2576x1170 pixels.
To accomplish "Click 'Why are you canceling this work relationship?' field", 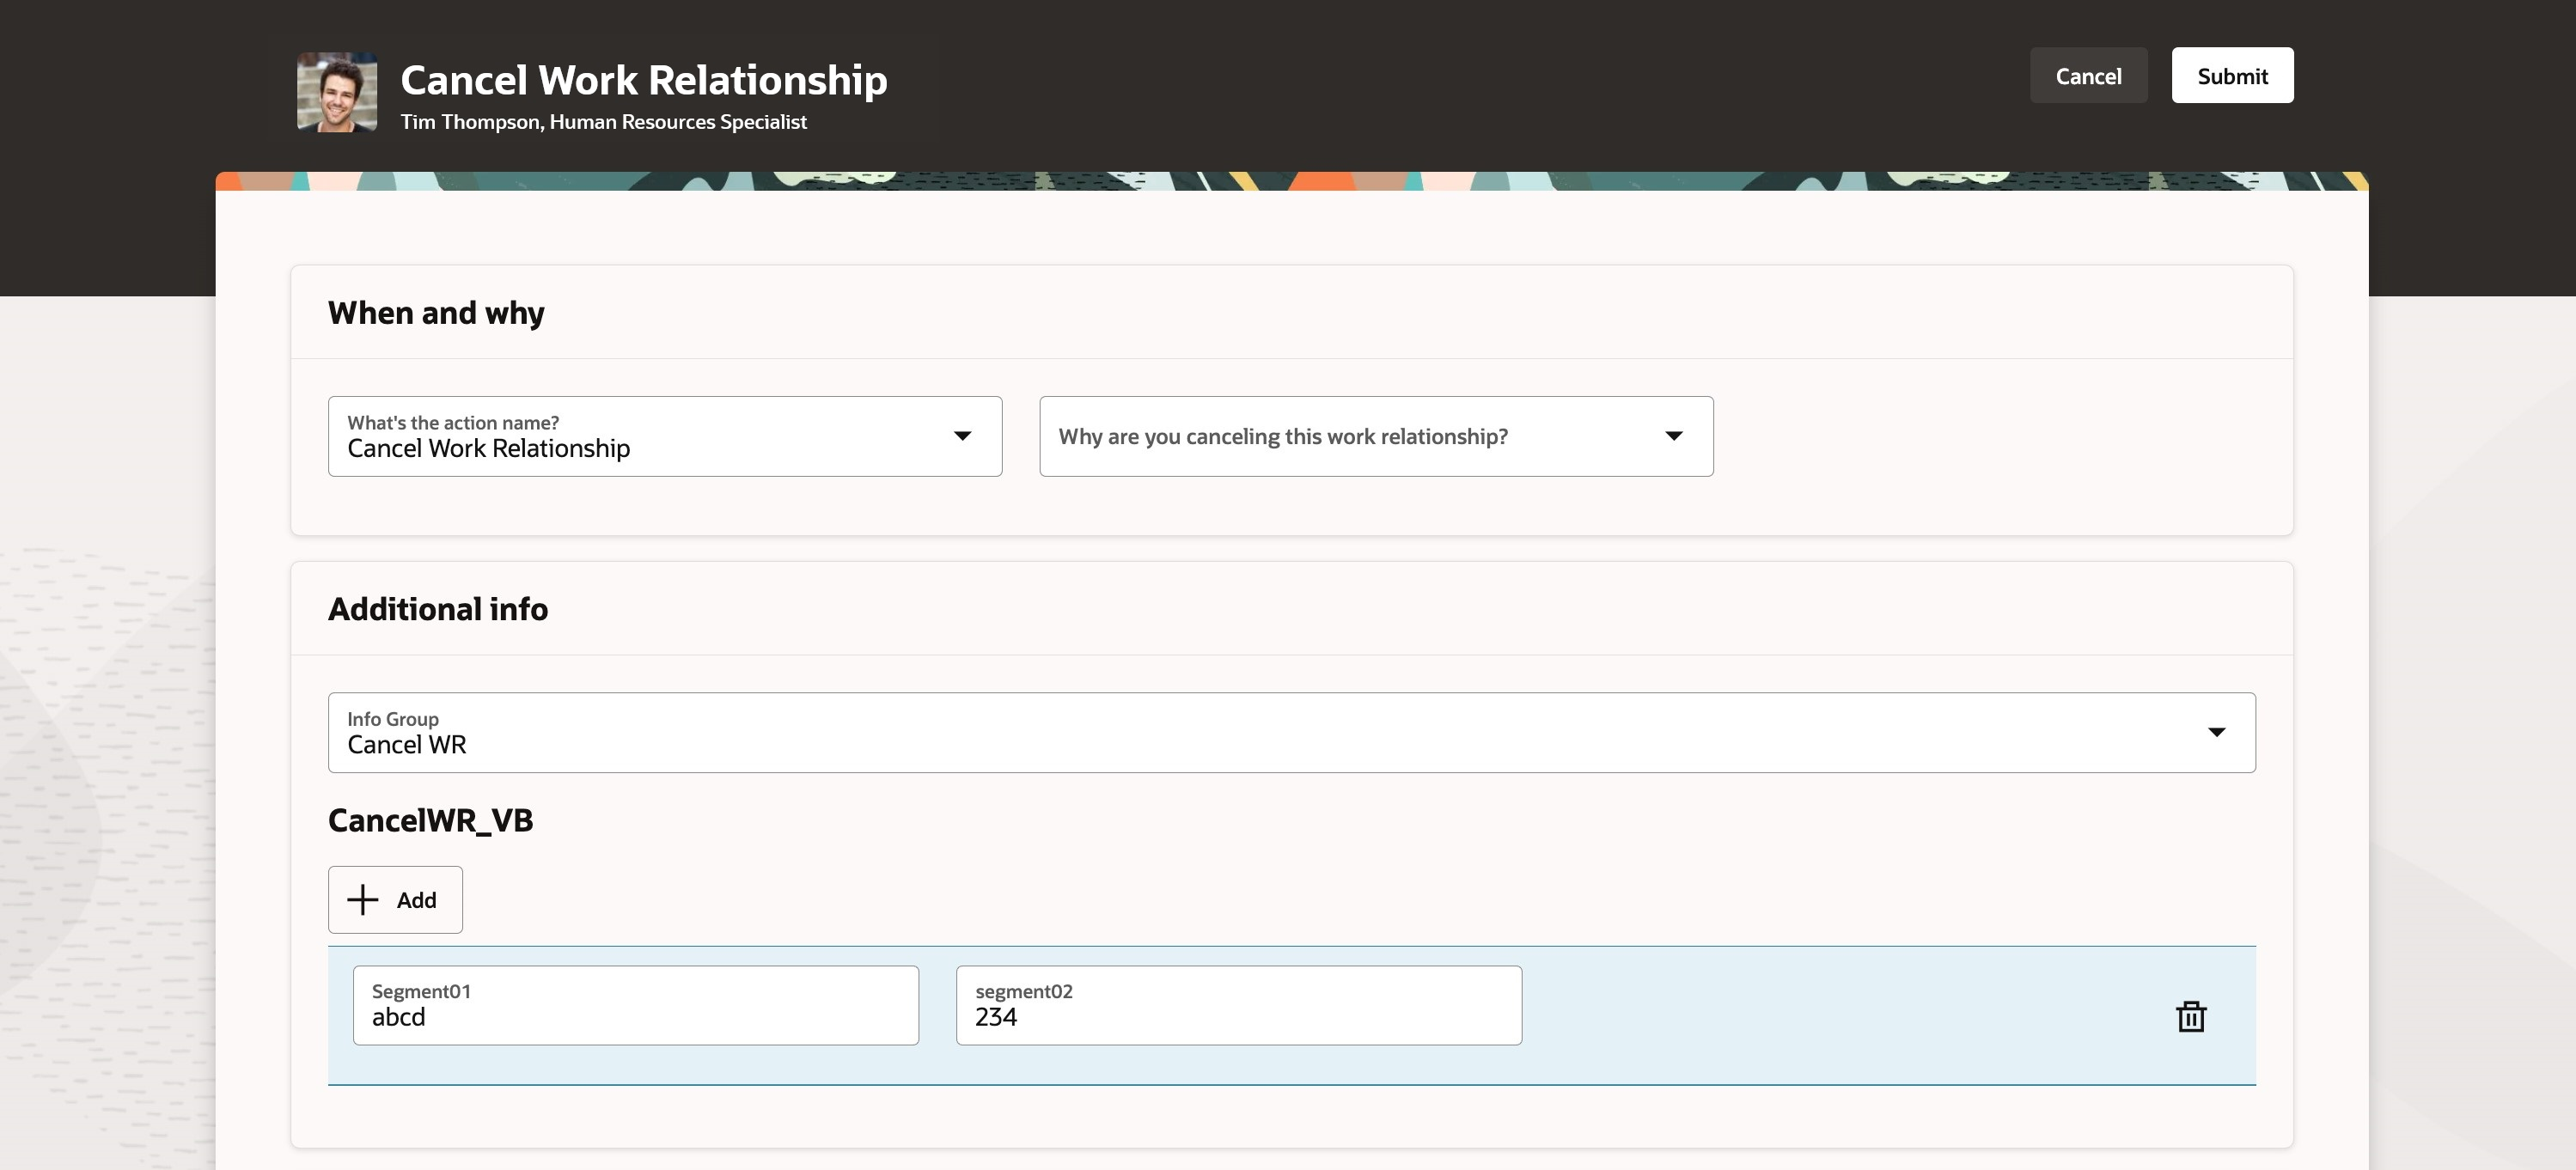I will click(x=1283, y=437).
